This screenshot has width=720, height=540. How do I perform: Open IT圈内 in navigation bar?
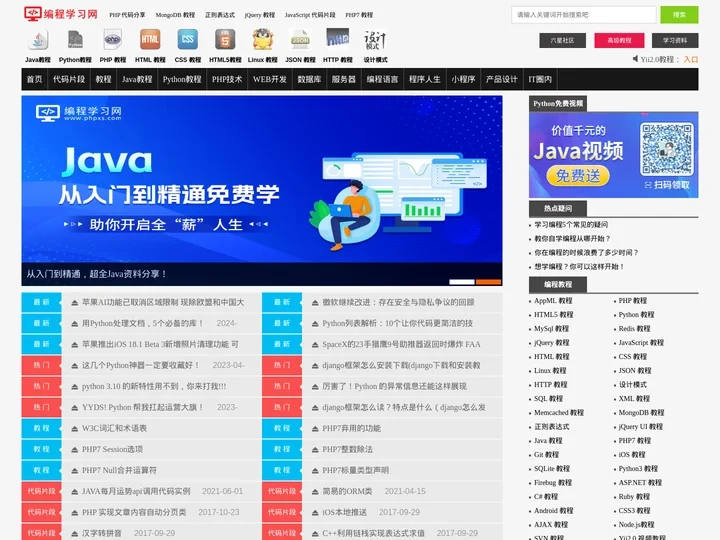pyautogui.click(x=540, y=79)
